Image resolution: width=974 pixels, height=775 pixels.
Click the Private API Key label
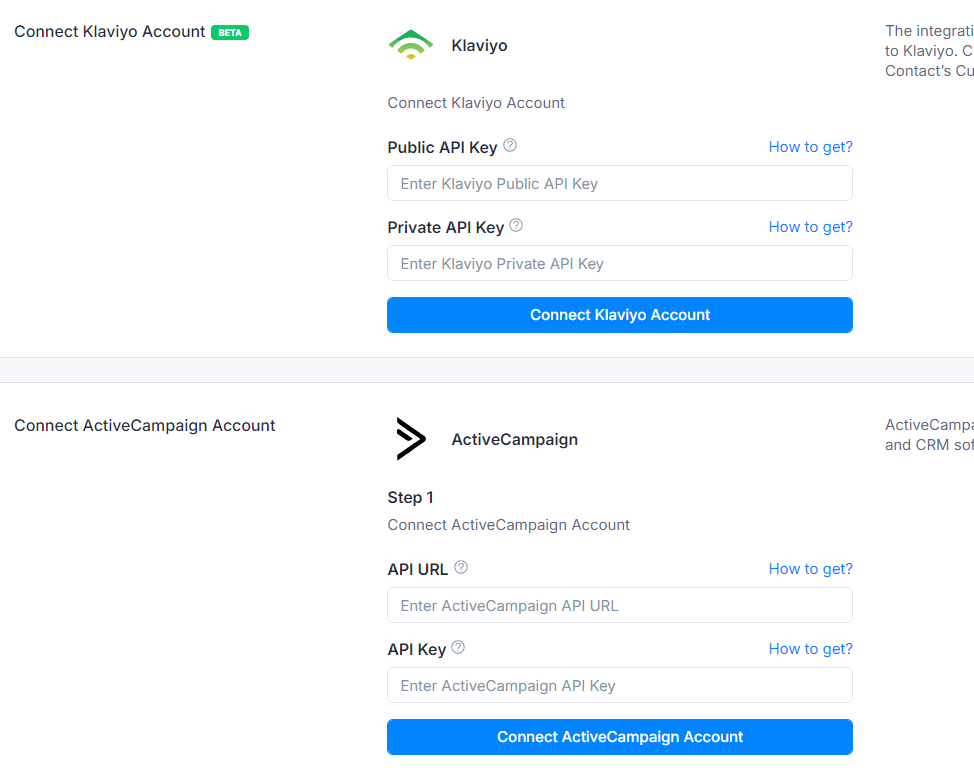445,228
